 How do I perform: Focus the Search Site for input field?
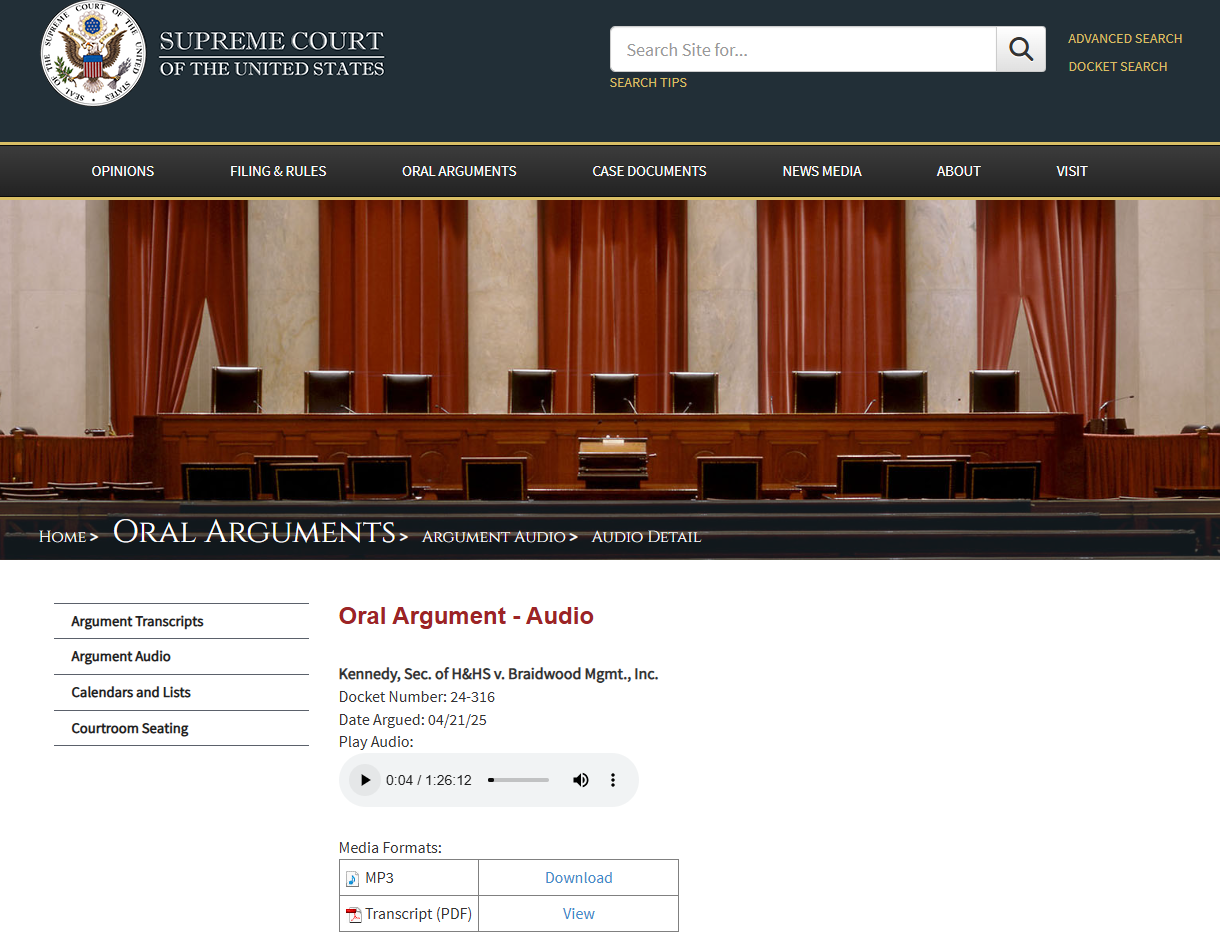803,49
